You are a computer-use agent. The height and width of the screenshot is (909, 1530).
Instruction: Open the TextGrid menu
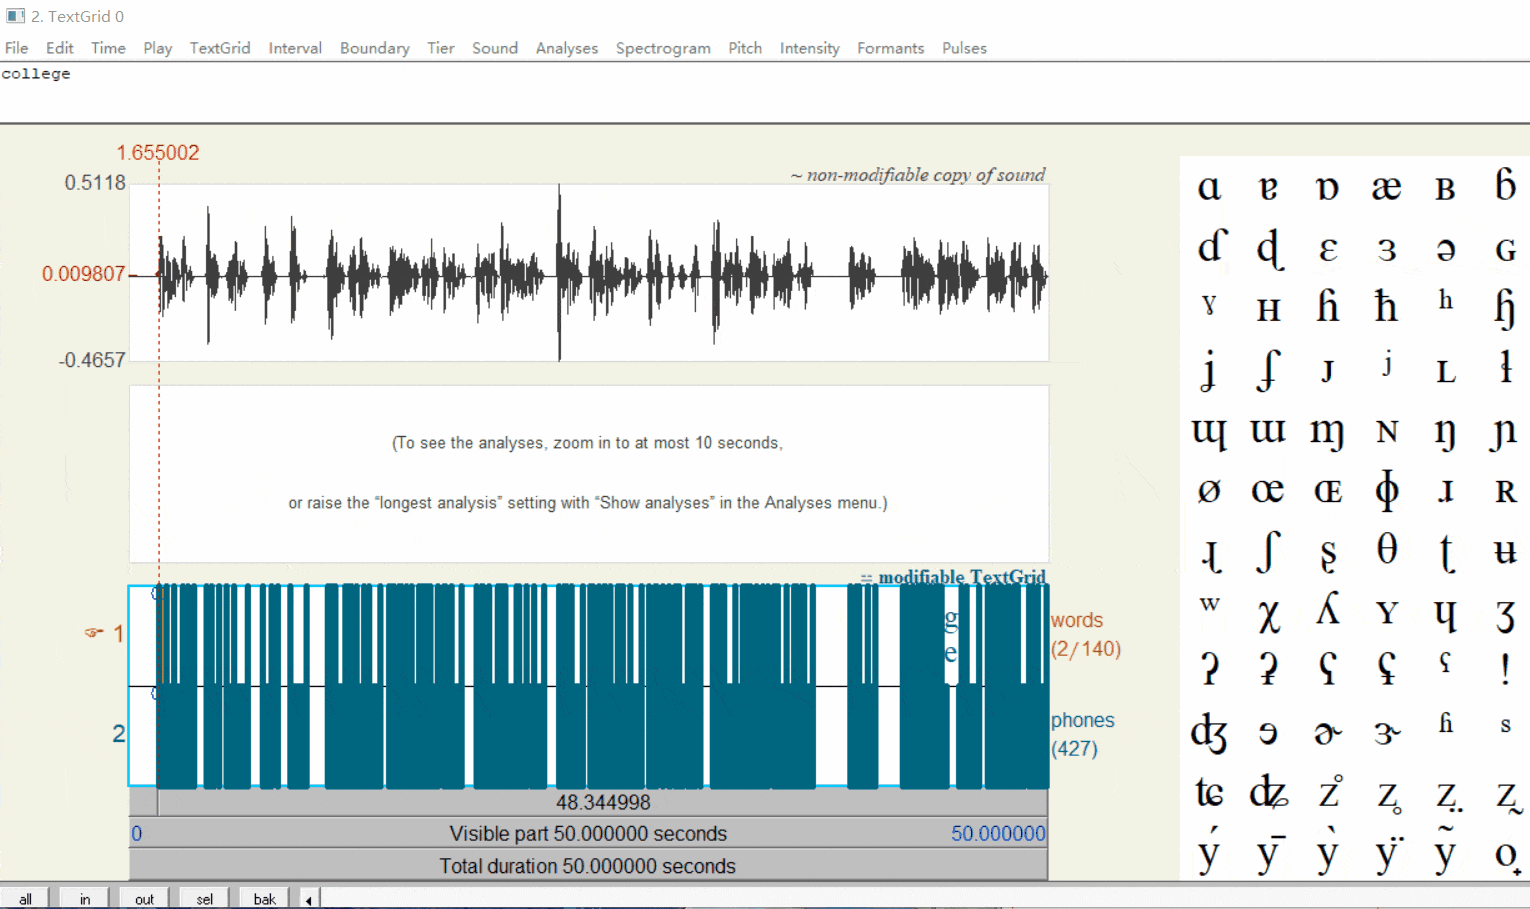coord(220,48)
